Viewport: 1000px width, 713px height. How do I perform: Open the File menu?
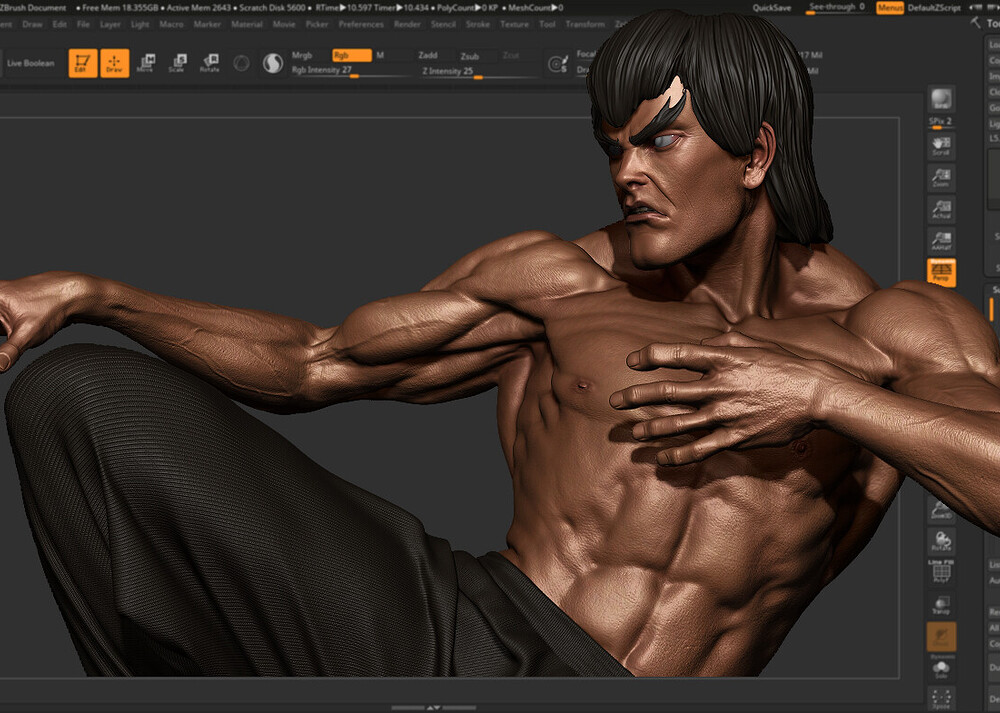[x=83, y=24]
